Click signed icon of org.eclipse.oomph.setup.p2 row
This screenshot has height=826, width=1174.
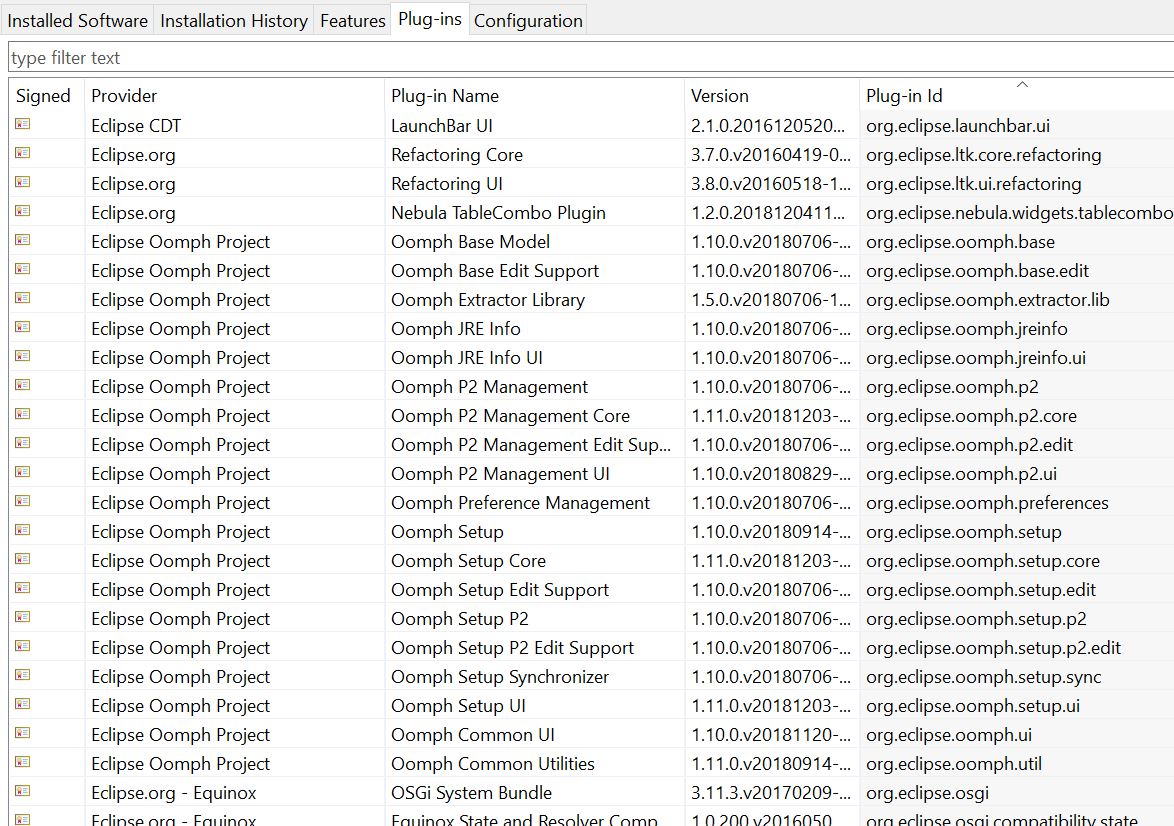[22, 617]
